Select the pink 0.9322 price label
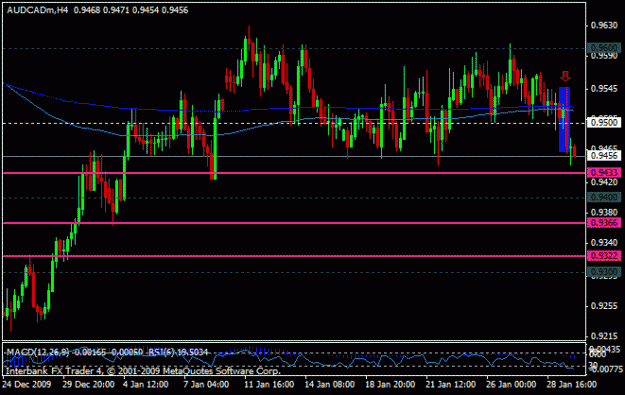 pos(604,256)
